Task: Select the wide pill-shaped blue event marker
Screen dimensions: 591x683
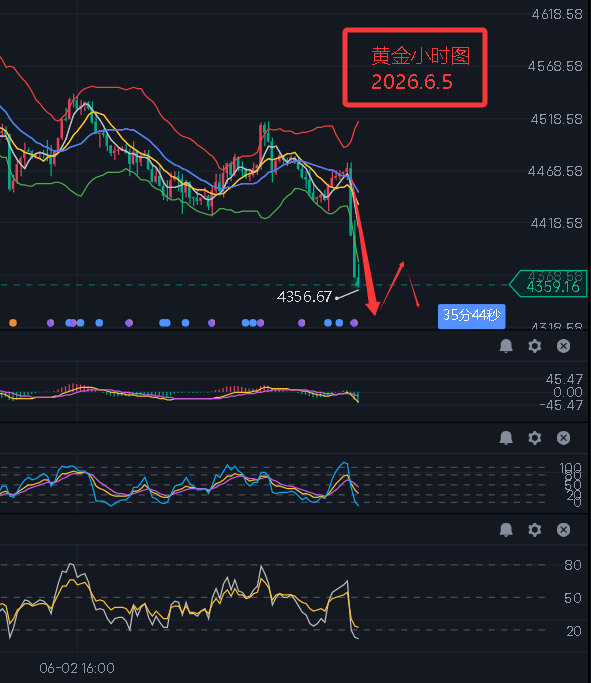Action: pos(165,323)
